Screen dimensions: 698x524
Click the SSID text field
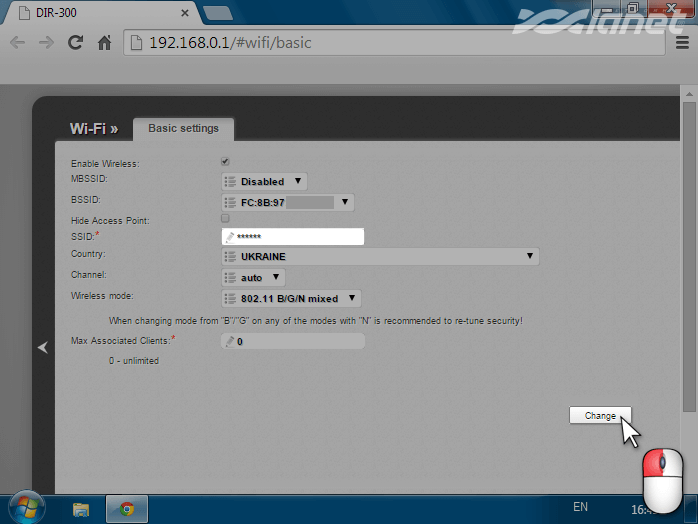click(x=292, y=237)
